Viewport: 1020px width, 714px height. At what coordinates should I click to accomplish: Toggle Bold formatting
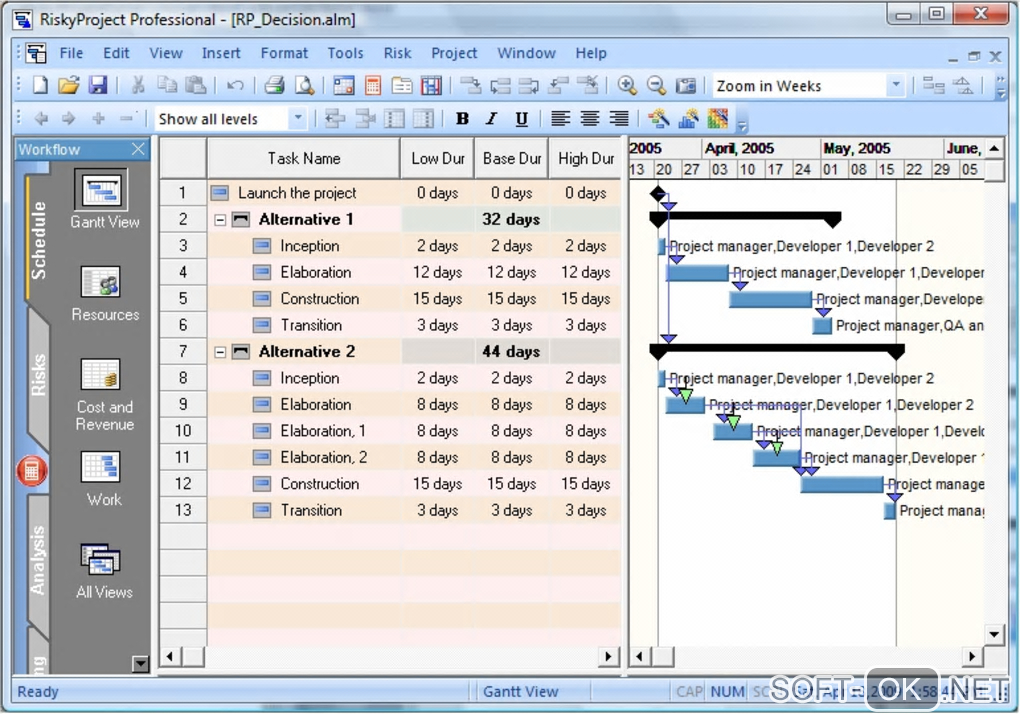point(462,119)
